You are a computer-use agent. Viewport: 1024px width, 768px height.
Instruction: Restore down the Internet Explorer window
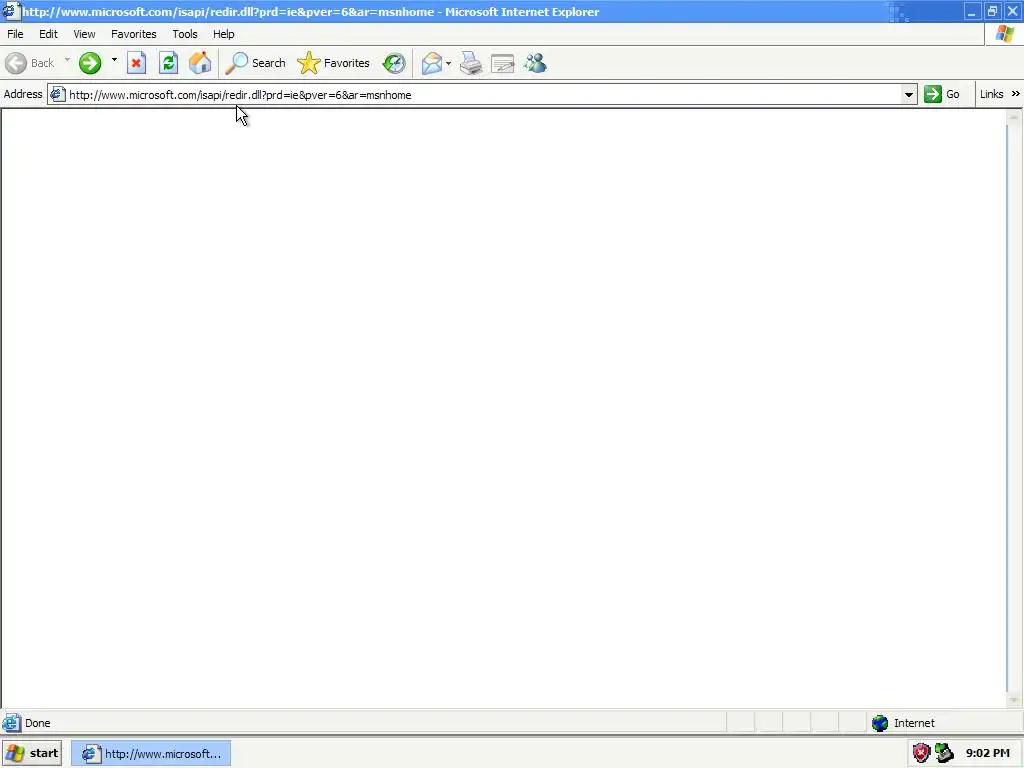coord(992,11)
